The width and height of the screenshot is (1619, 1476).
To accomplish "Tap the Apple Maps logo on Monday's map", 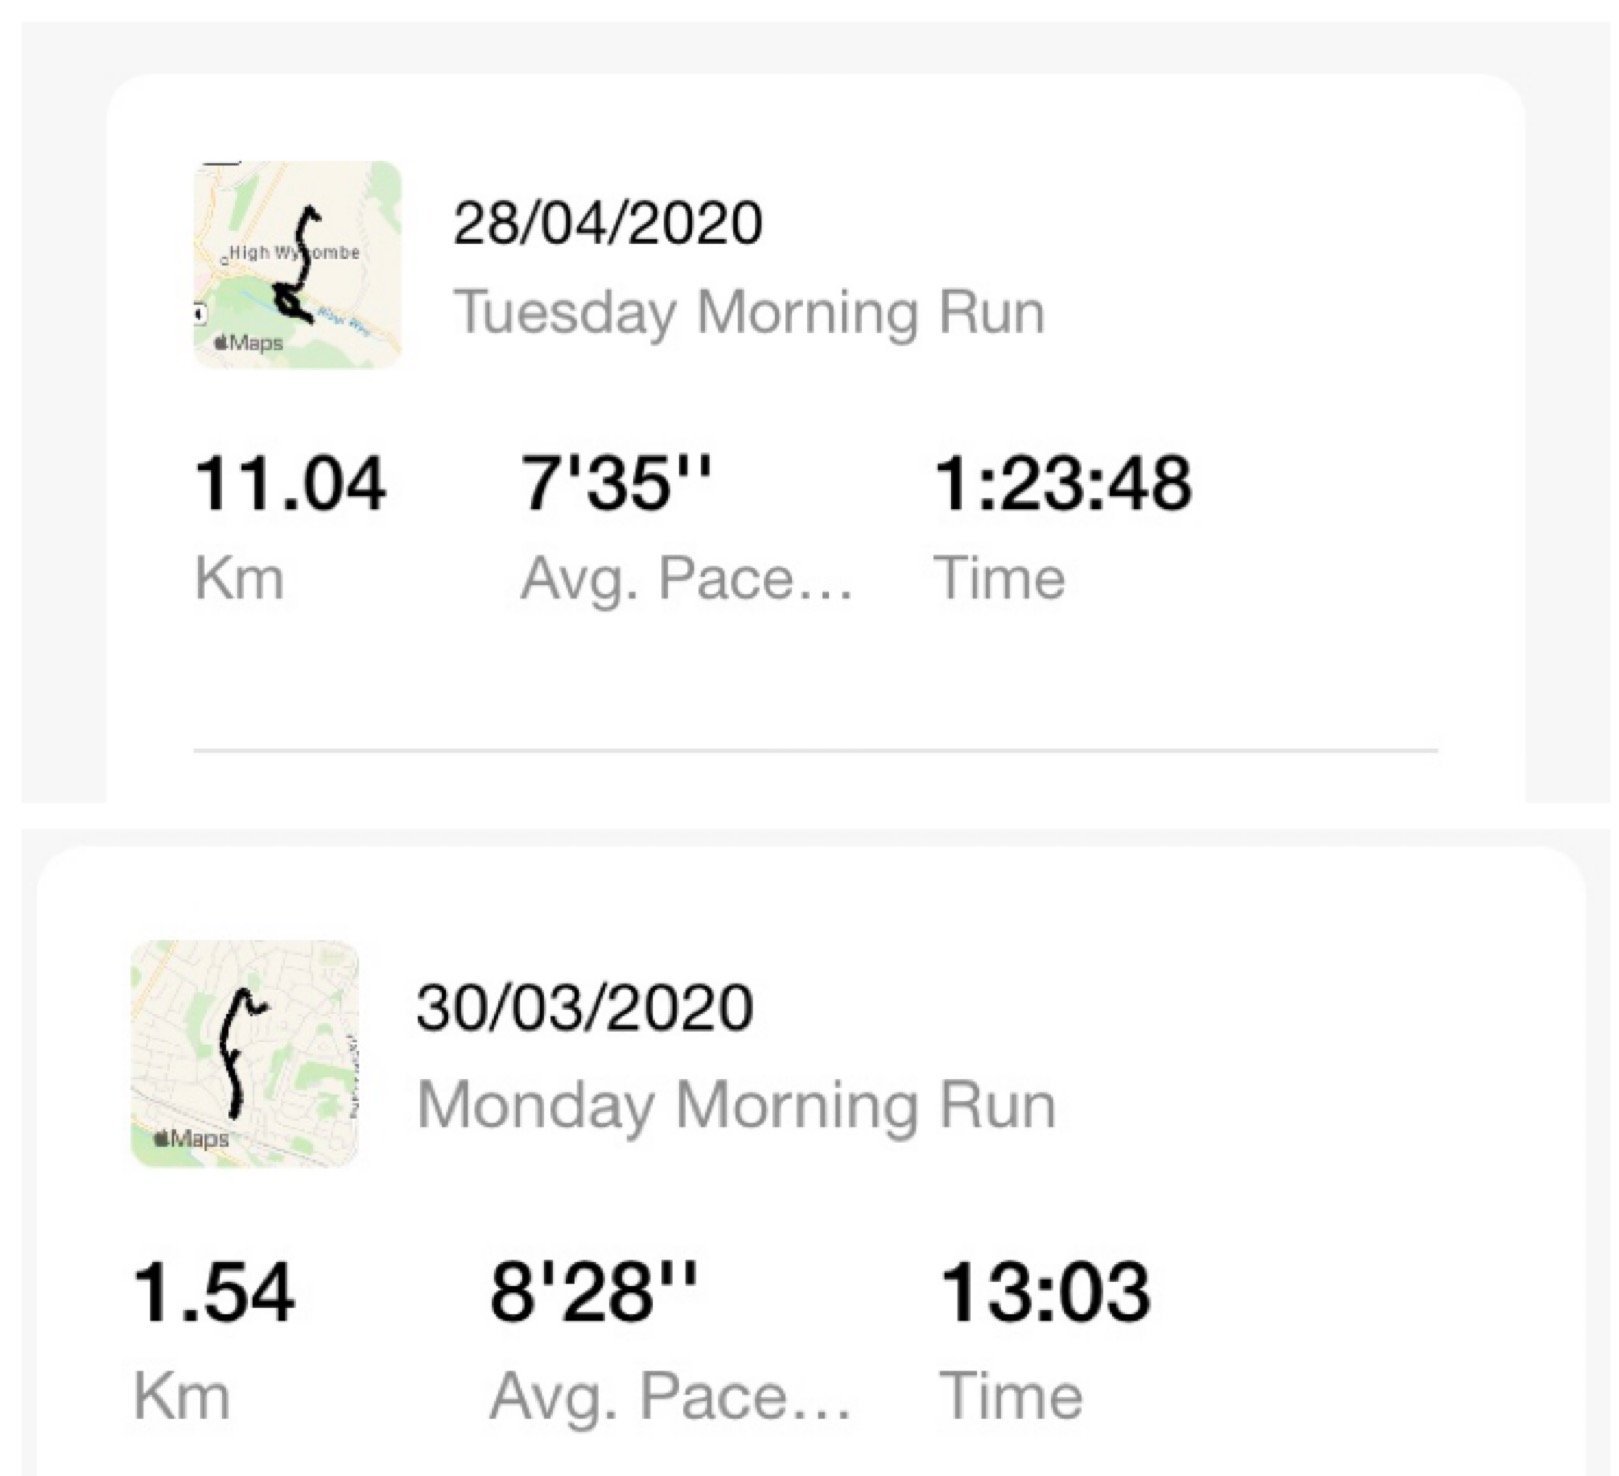I will pos(191,1138).
